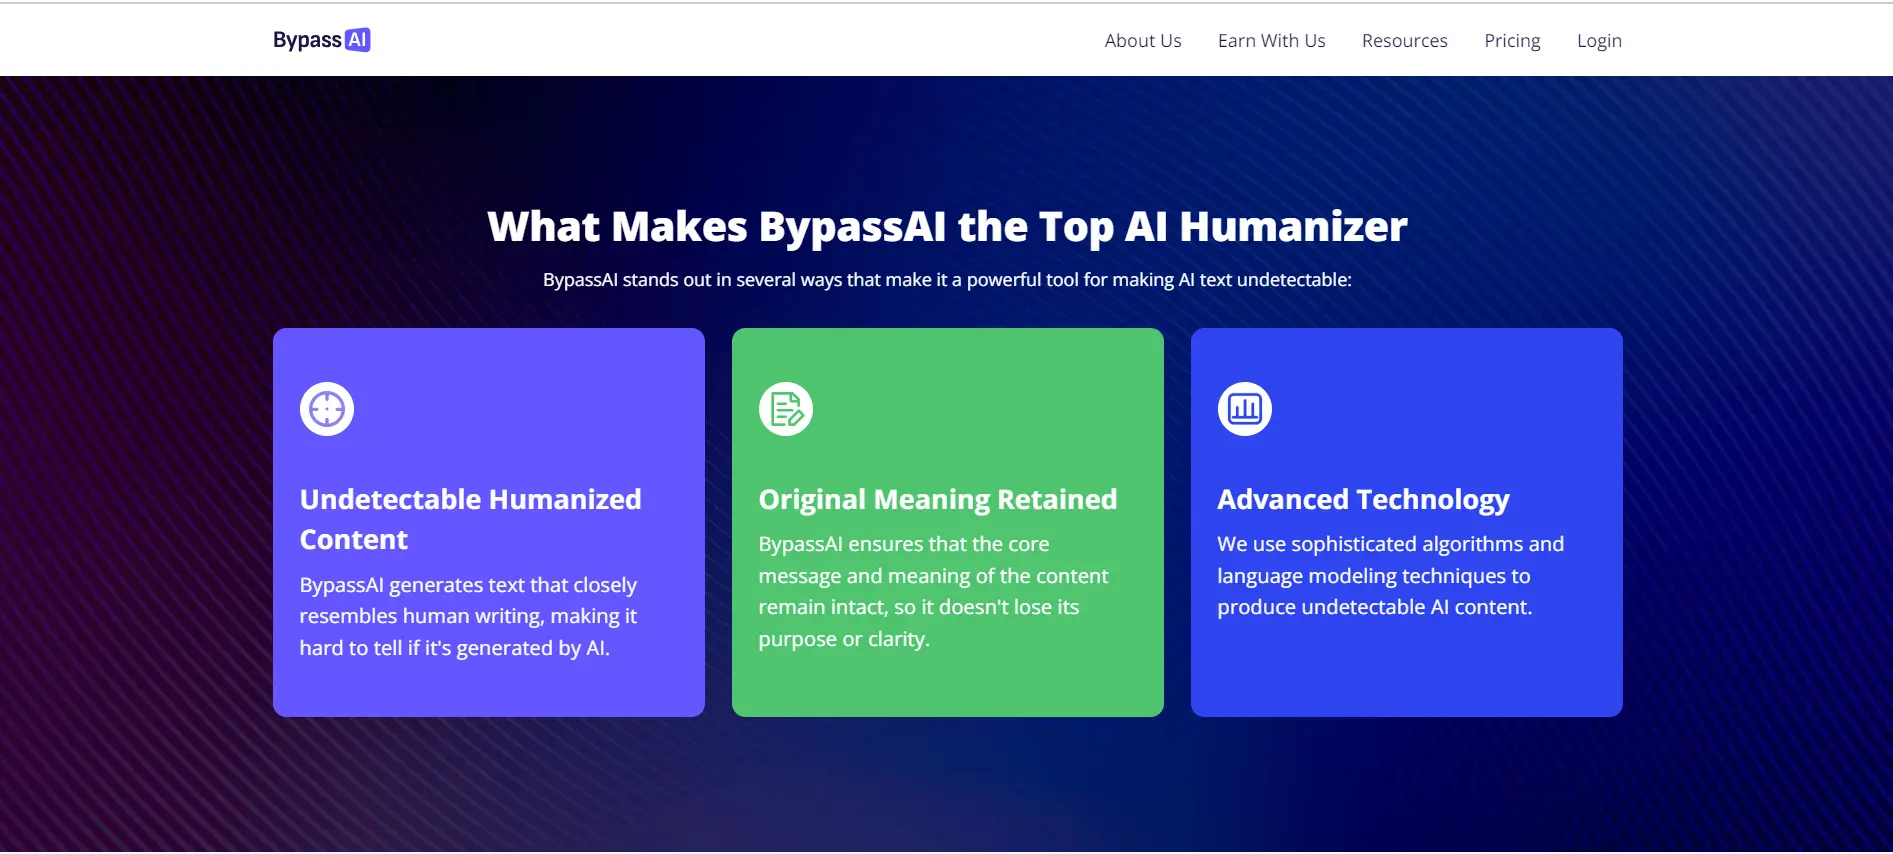Click the document edit icon
The height and width of the screenshot is (854, 1893).
pos(786,409)
